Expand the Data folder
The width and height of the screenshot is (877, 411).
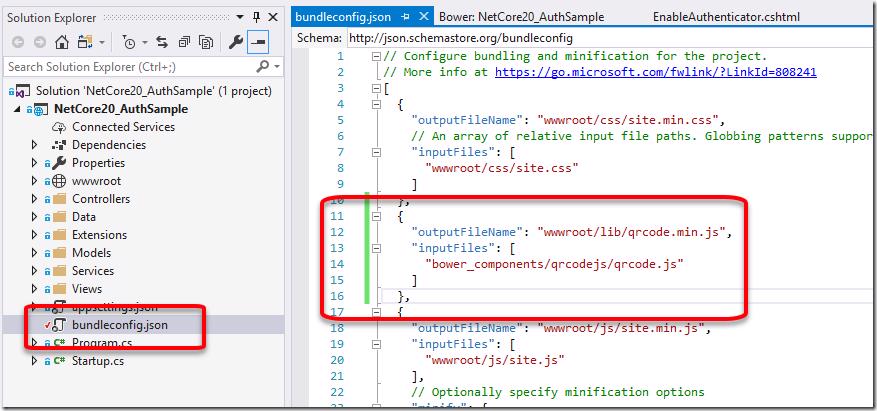(x=34, y=216)
